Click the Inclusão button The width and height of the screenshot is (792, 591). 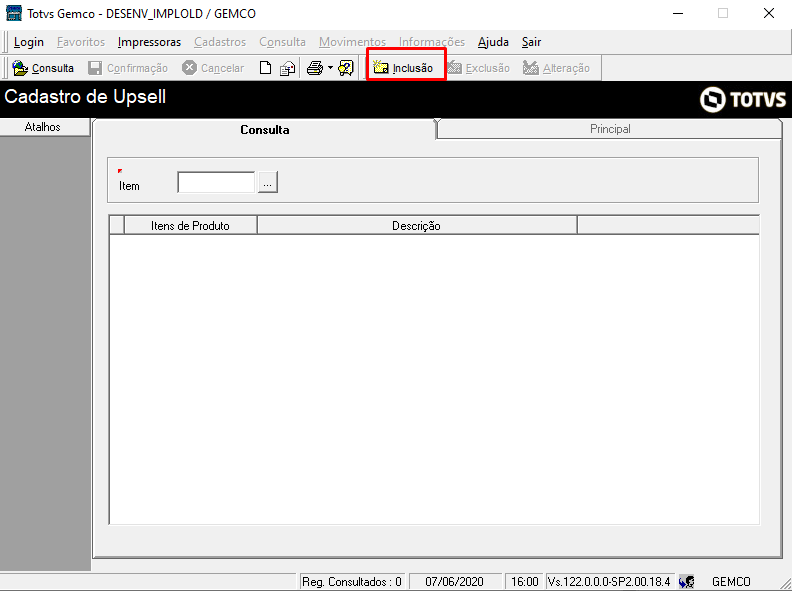[403, 68]
